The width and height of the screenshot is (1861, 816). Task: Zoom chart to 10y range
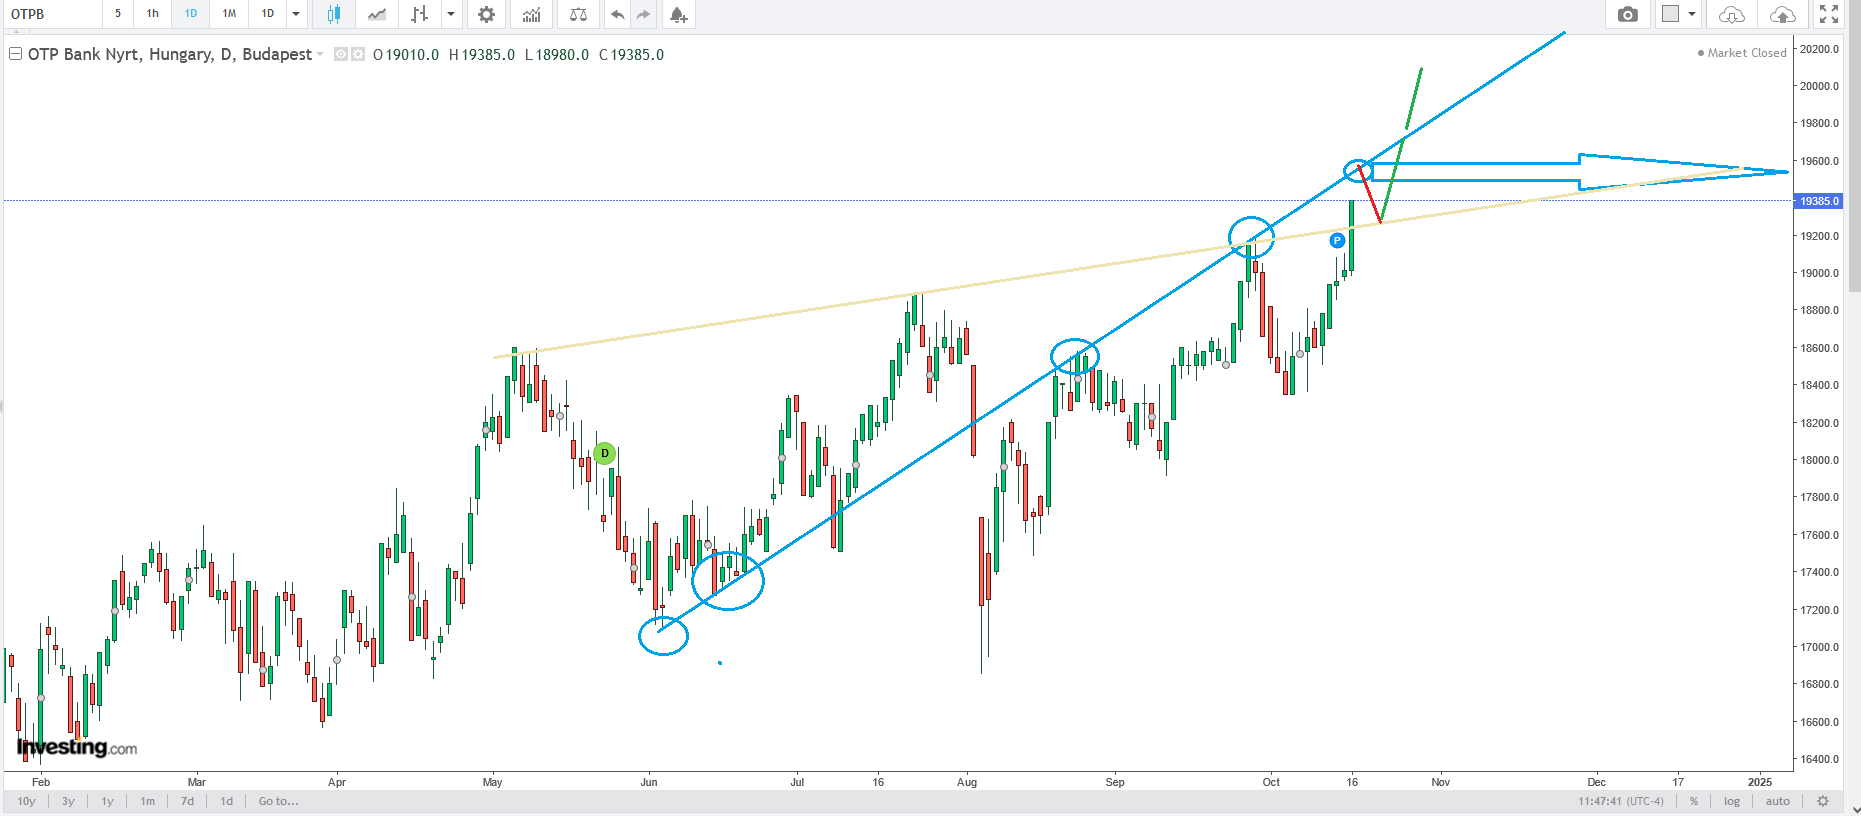pyautogui.click(x=27, y=801)
